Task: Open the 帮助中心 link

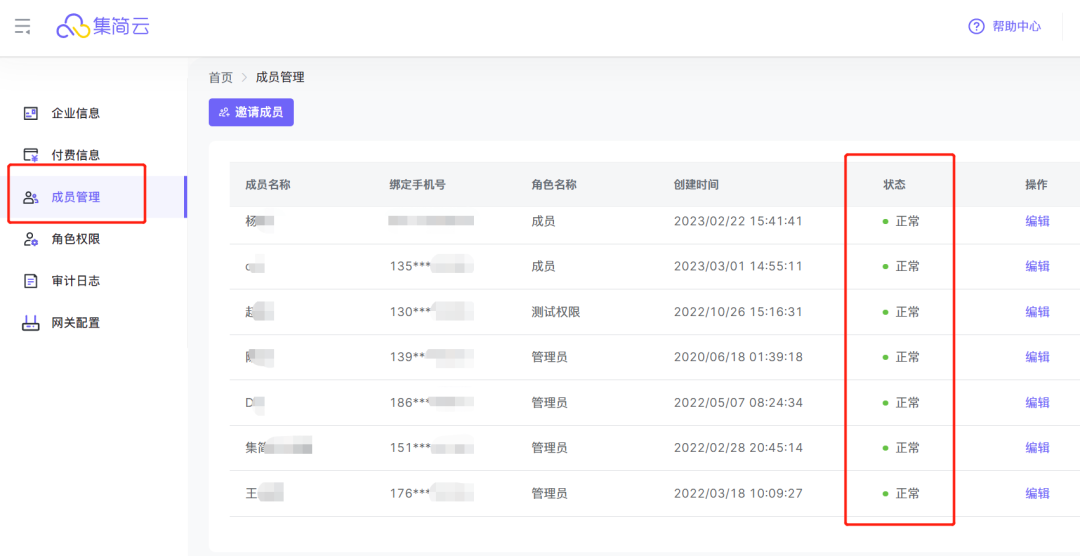Action: point(1016,27)
